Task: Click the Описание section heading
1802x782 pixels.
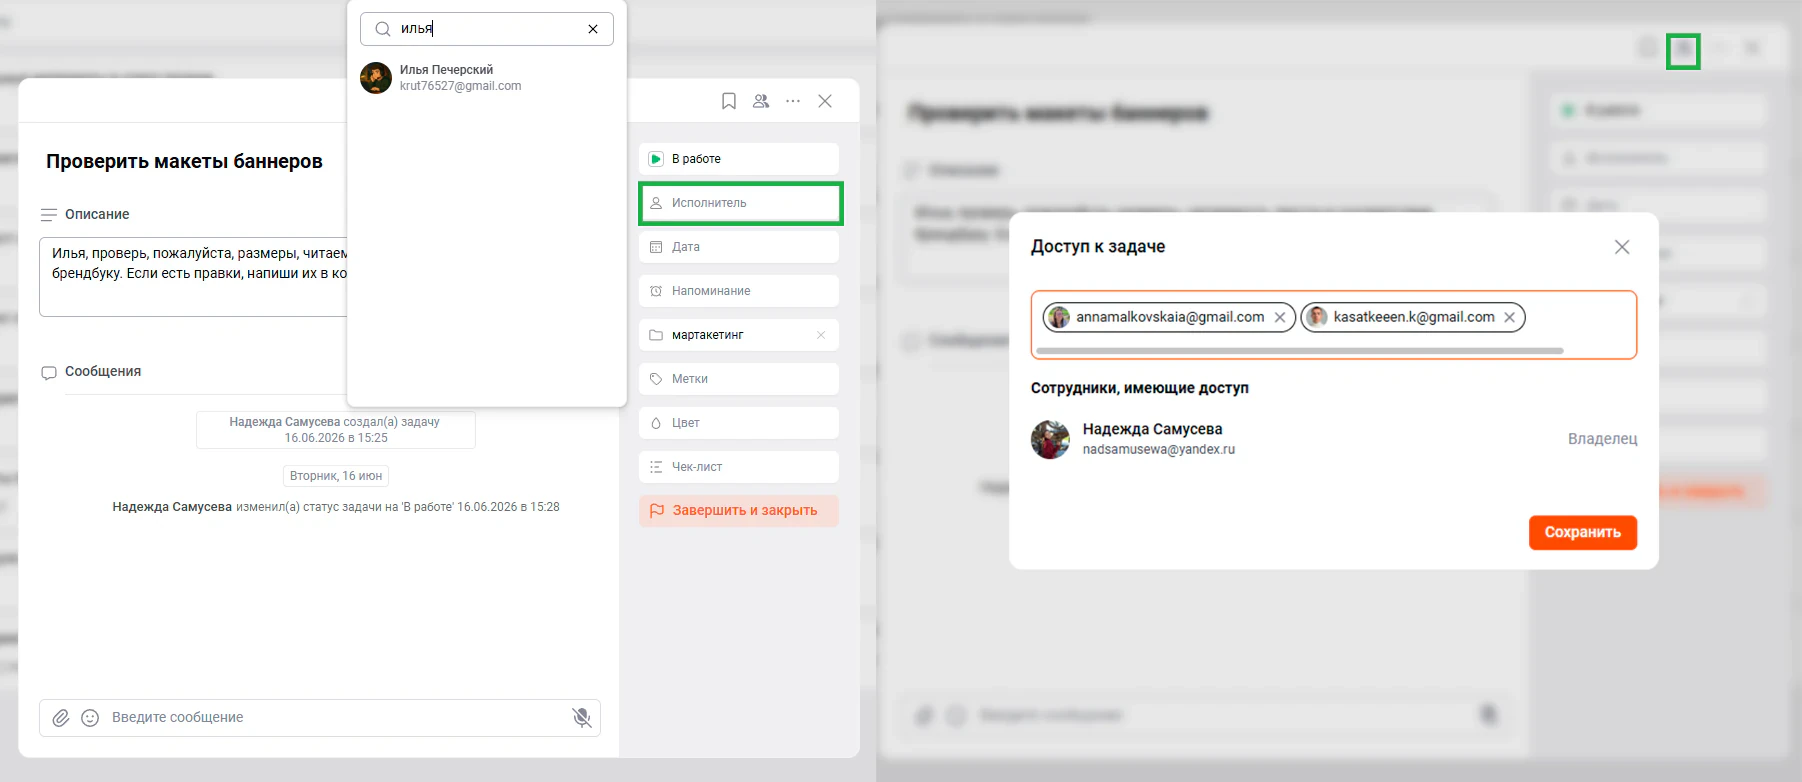Action: (97, 214)
